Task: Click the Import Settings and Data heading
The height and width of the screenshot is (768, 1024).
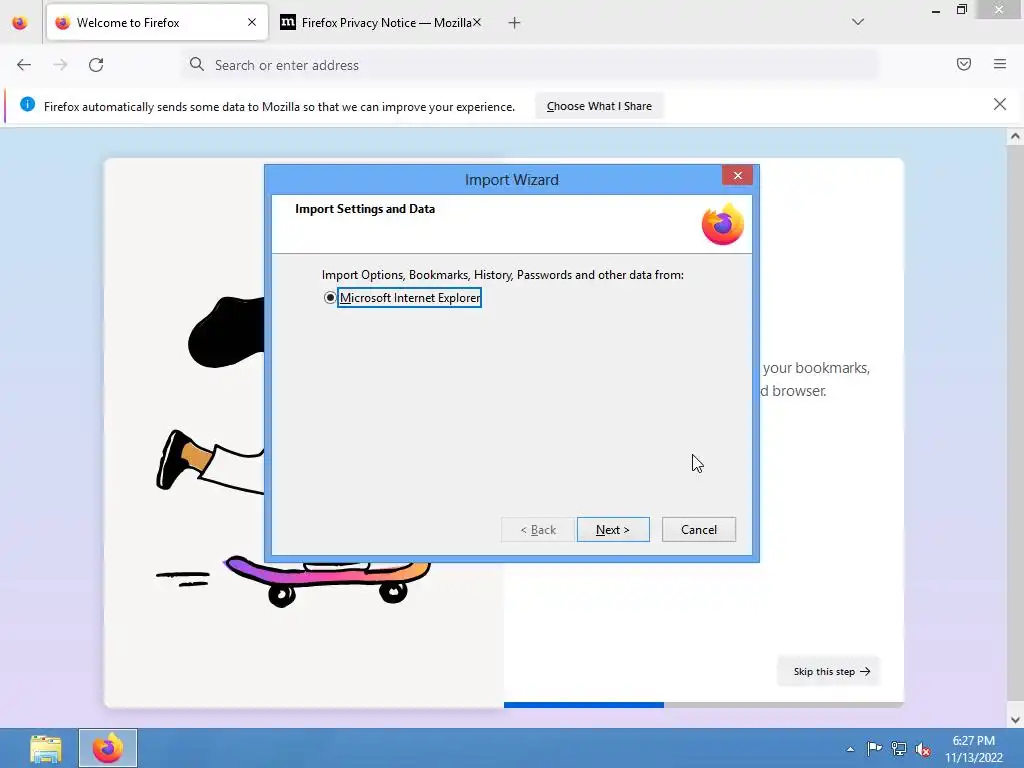Action: (x=364, y=209)
